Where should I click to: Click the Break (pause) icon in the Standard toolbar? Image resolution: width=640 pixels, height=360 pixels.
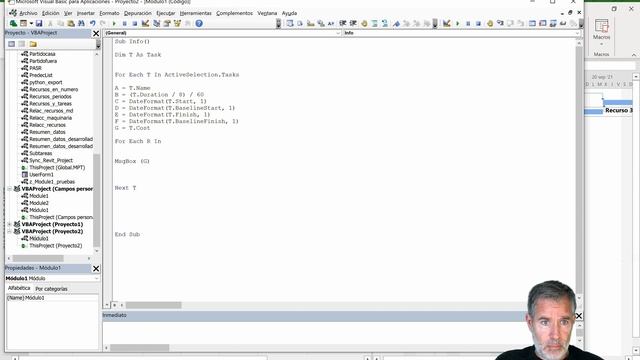124,23
